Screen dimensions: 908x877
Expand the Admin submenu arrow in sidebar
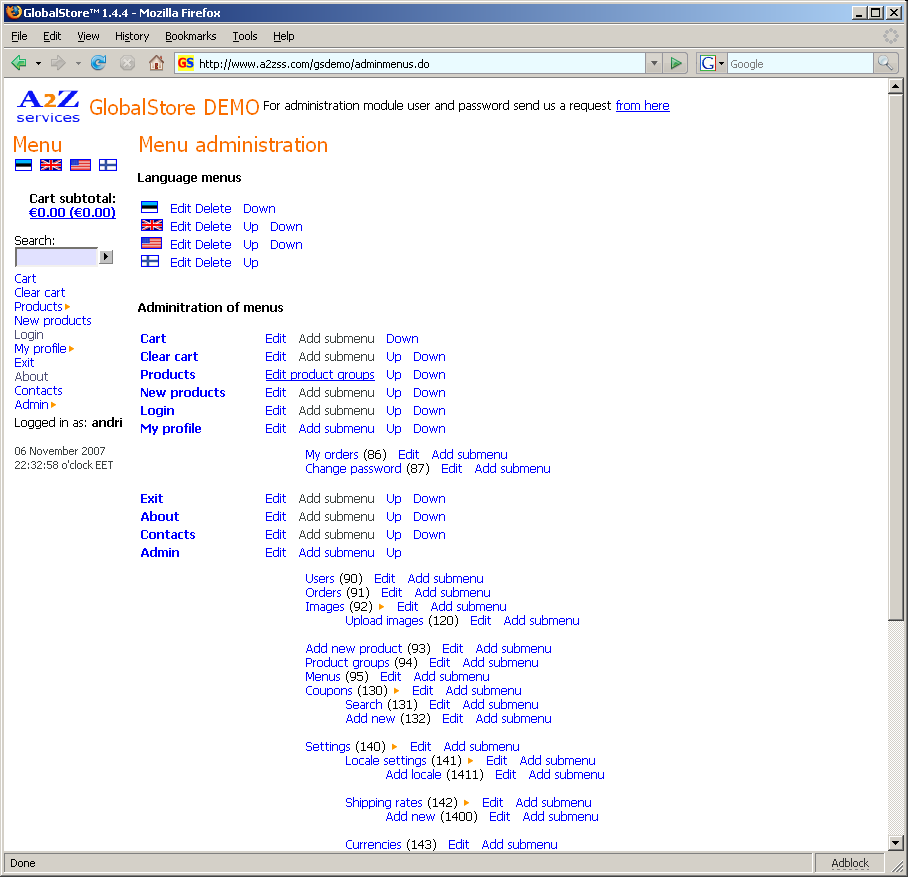pyautogui.click(x=54, y=405)
